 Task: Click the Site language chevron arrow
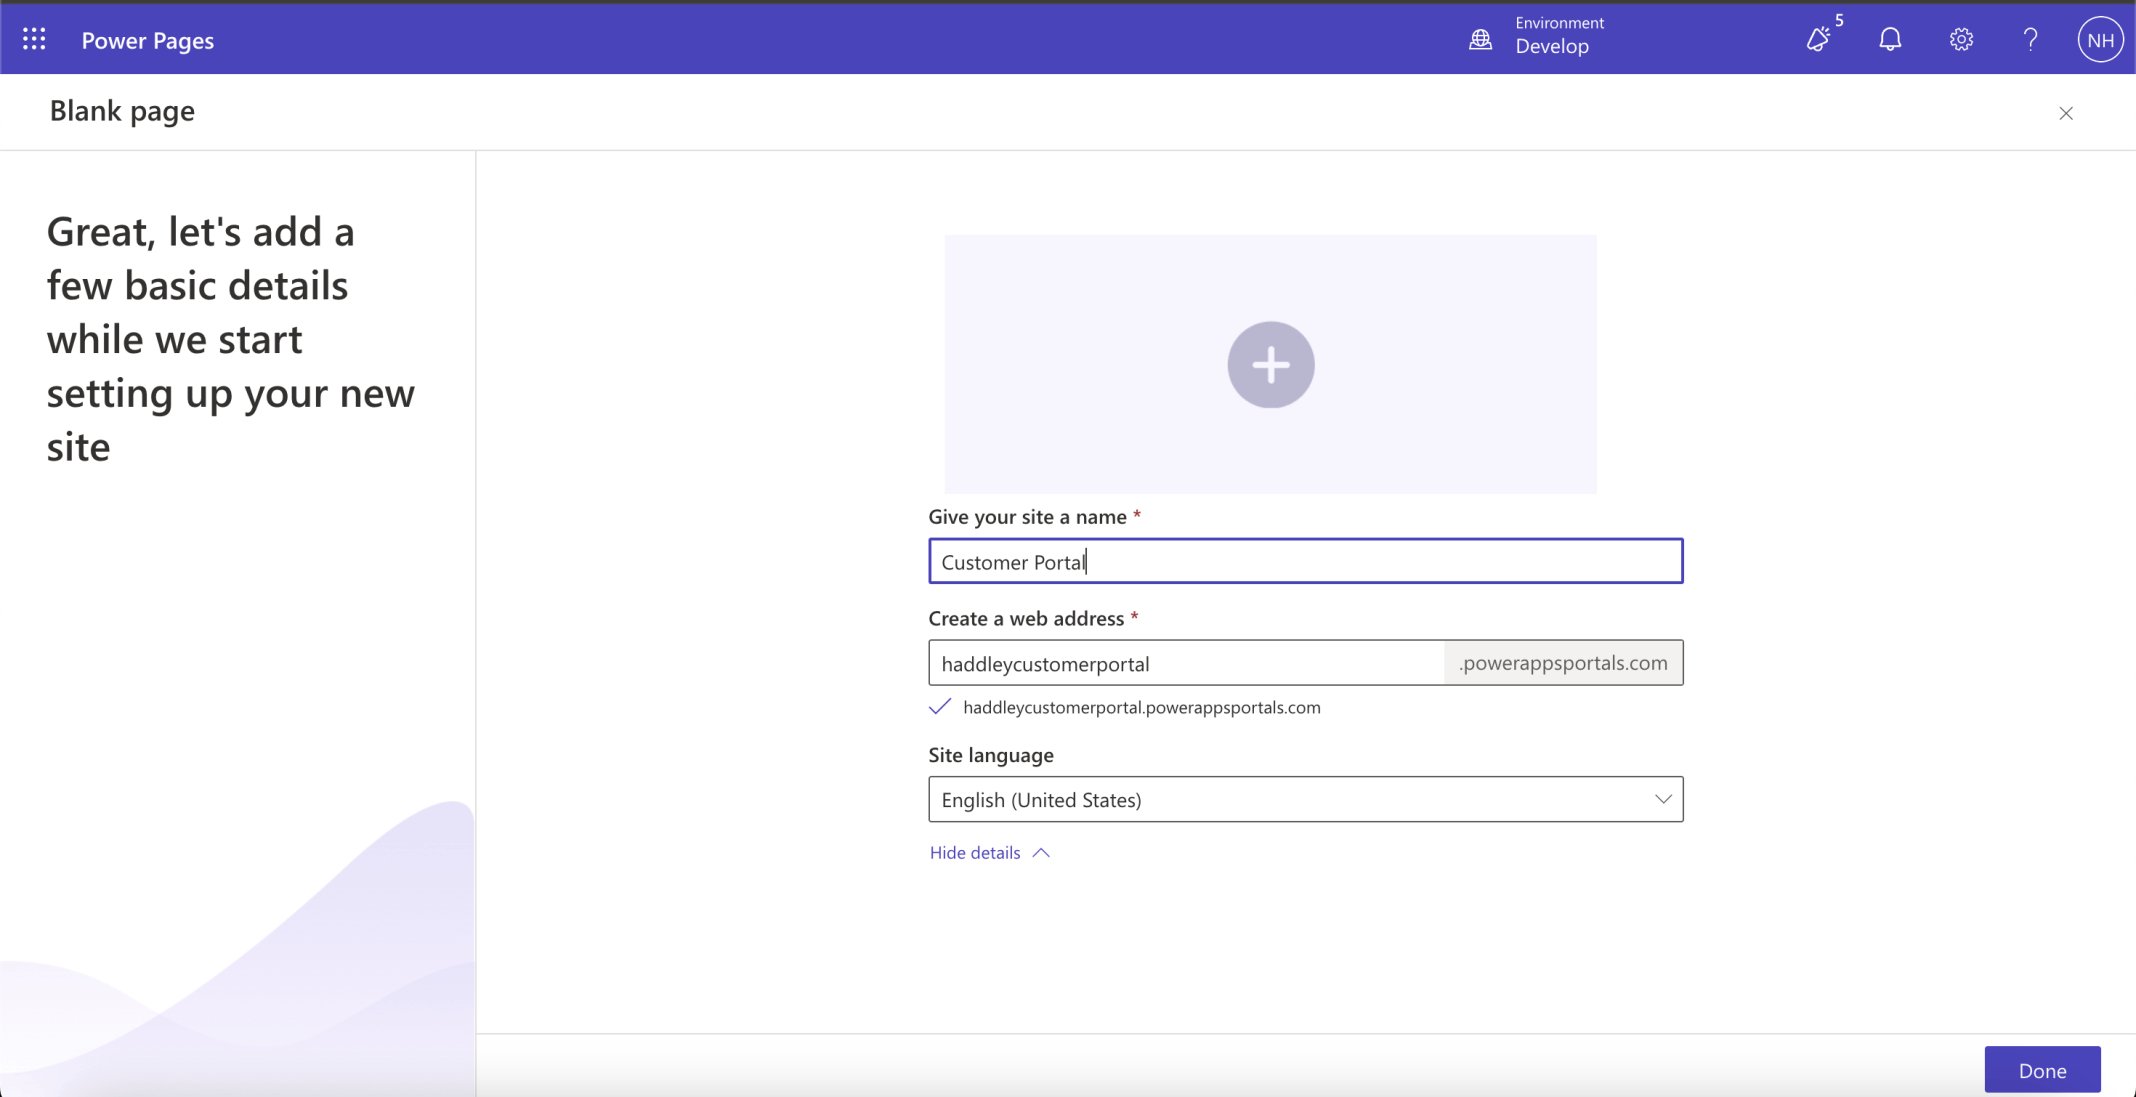(1662, 799)
